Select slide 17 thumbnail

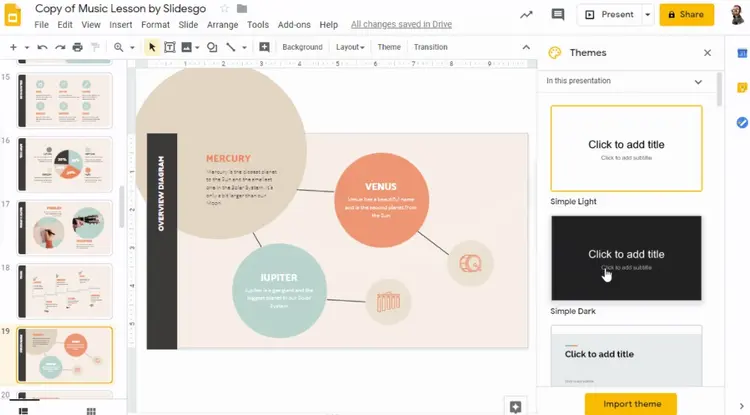click(x=65, y=228)
